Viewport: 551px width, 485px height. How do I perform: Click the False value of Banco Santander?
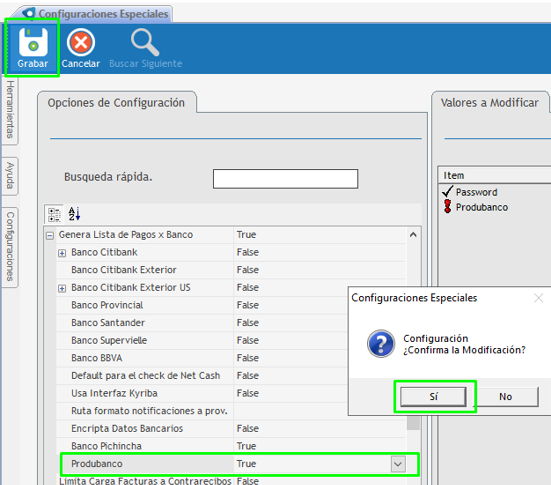[x=248, y=323]
